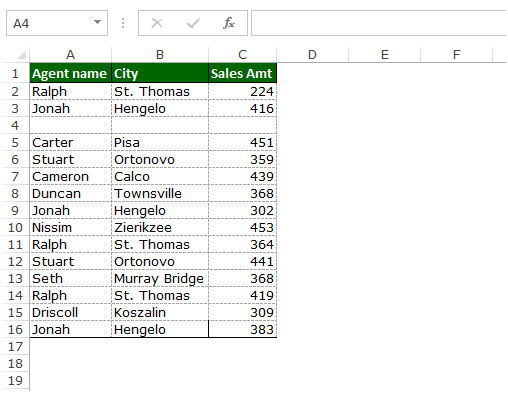The width and height of the screenshot is (508, 393).
Task: Click the Insert Function fx icon
Action: tap(229, 23)
